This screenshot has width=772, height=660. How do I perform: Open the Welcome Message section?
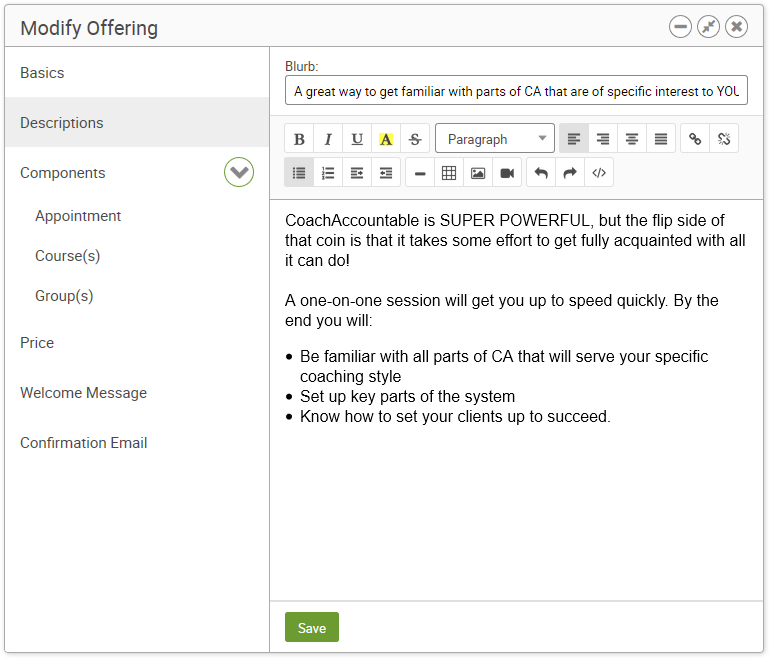click(x=137, y=393)
